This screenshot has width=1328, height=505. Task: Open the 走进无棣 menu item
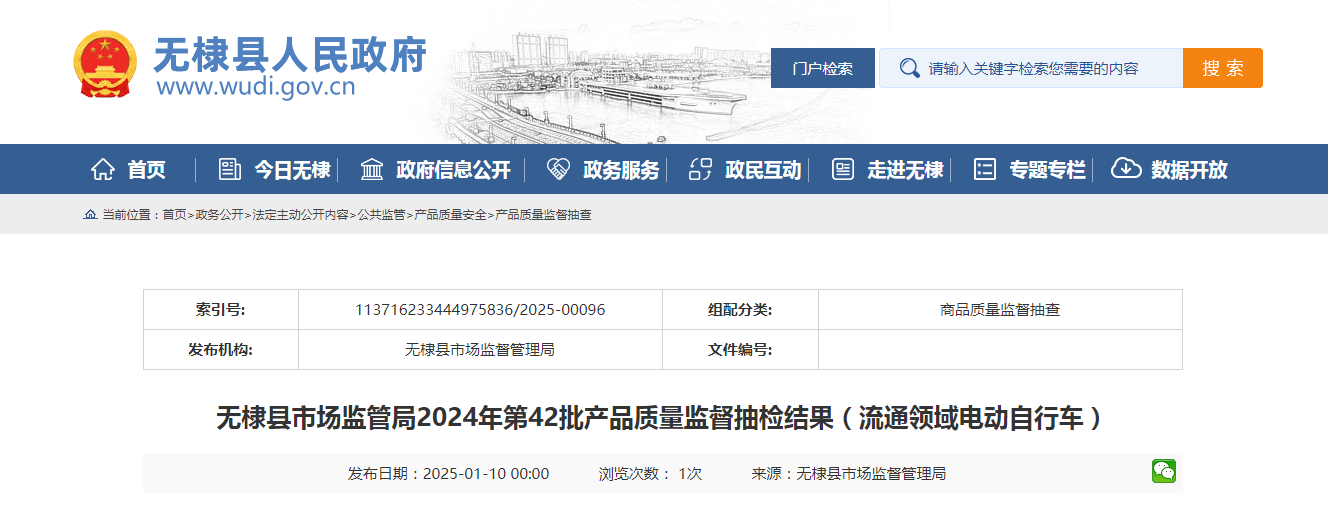click(905, 170)
